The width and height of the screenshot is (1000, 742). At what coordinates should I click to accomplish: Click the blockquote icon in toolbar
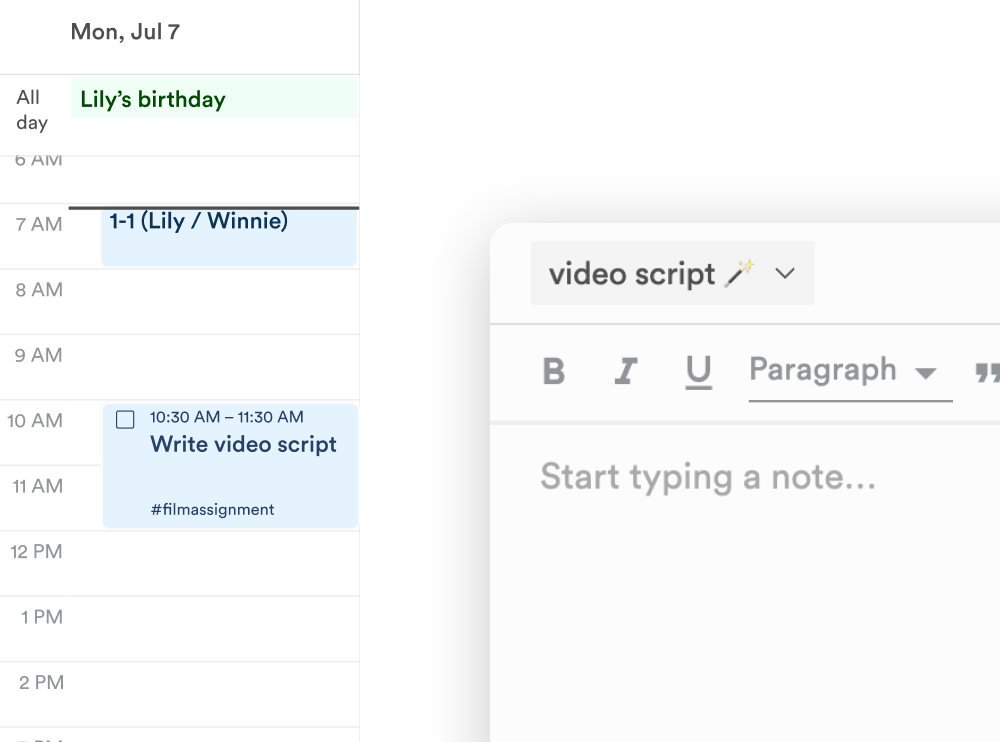[x=987, y=372]
